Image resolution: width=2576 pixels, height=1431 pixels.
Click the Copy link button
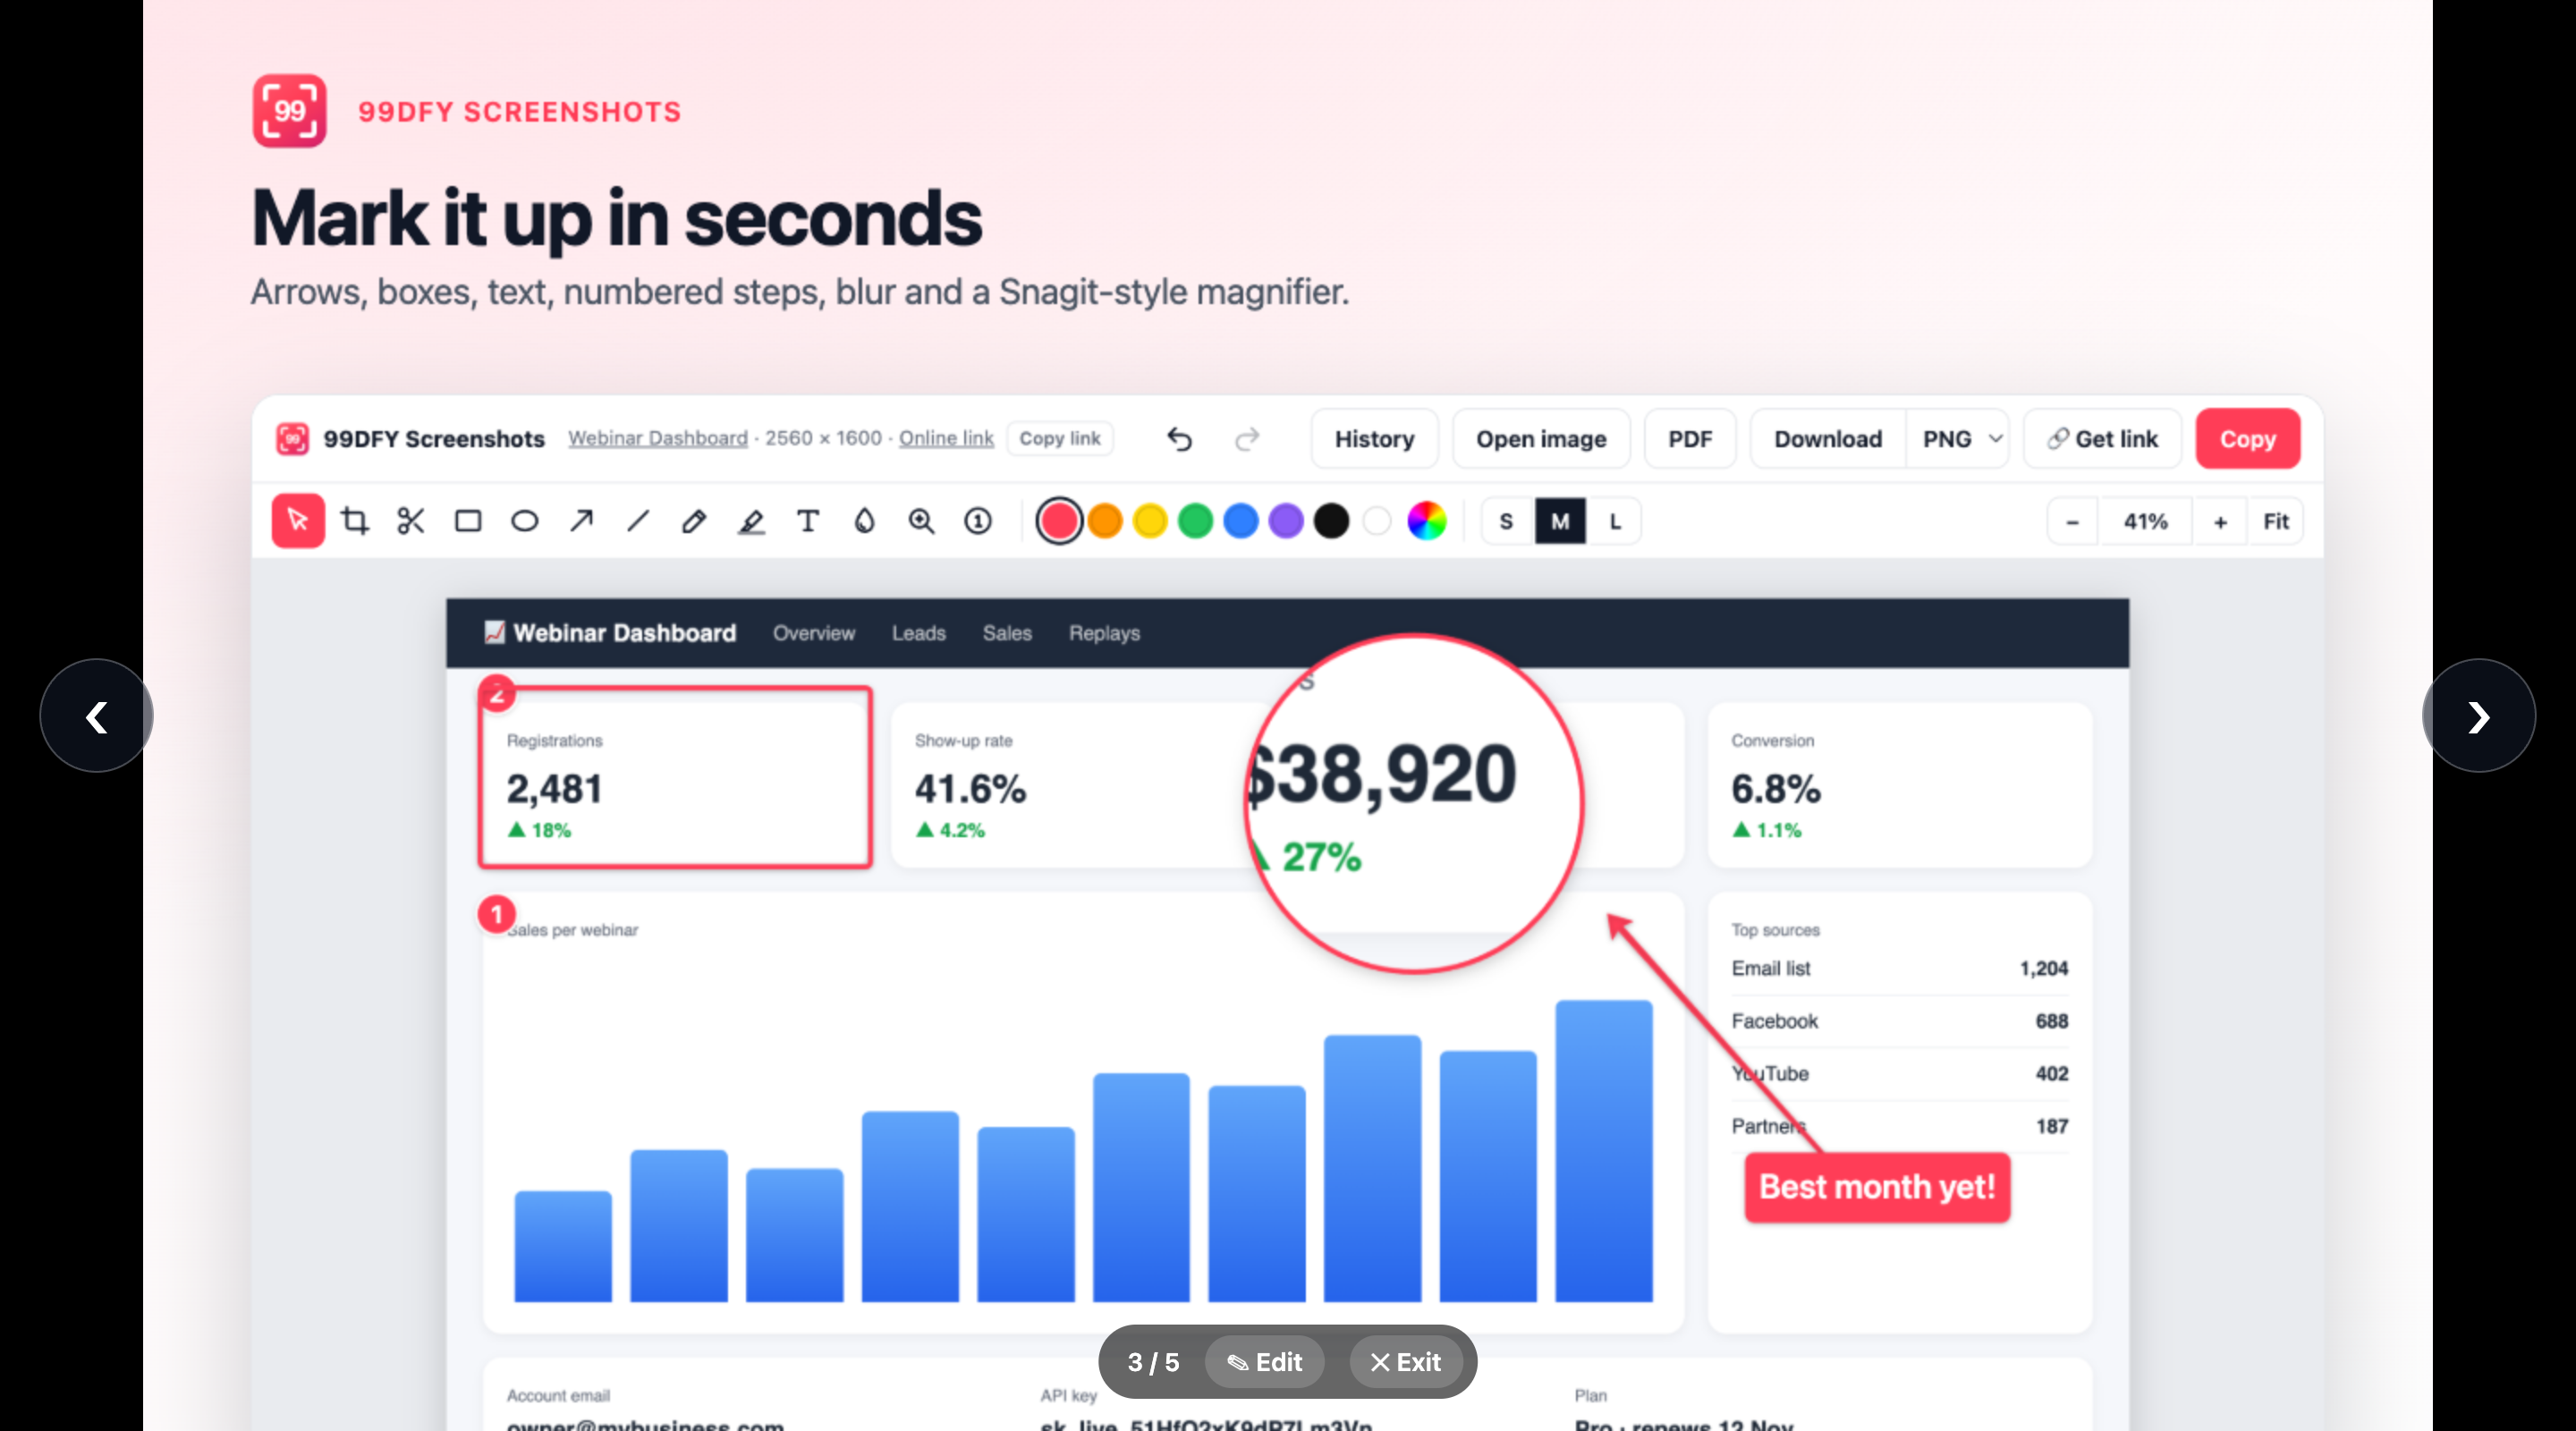pos(1060,438)
